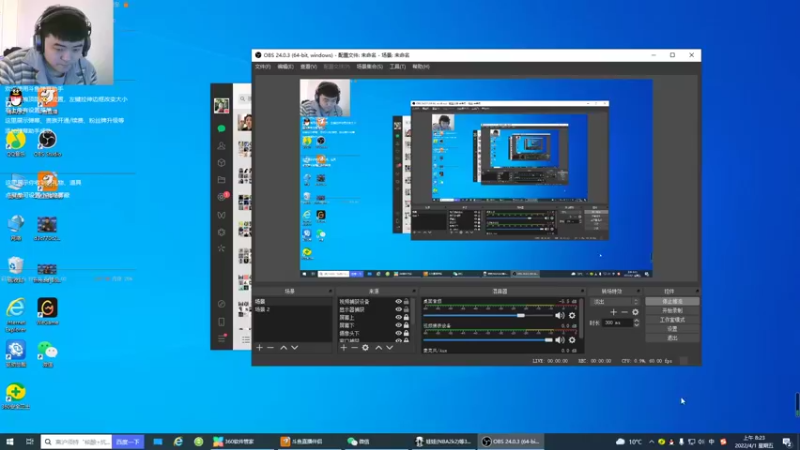800x450 pixels.
Task: Undock the 控件 panel via header icon
Action: [x=697, y=291]
